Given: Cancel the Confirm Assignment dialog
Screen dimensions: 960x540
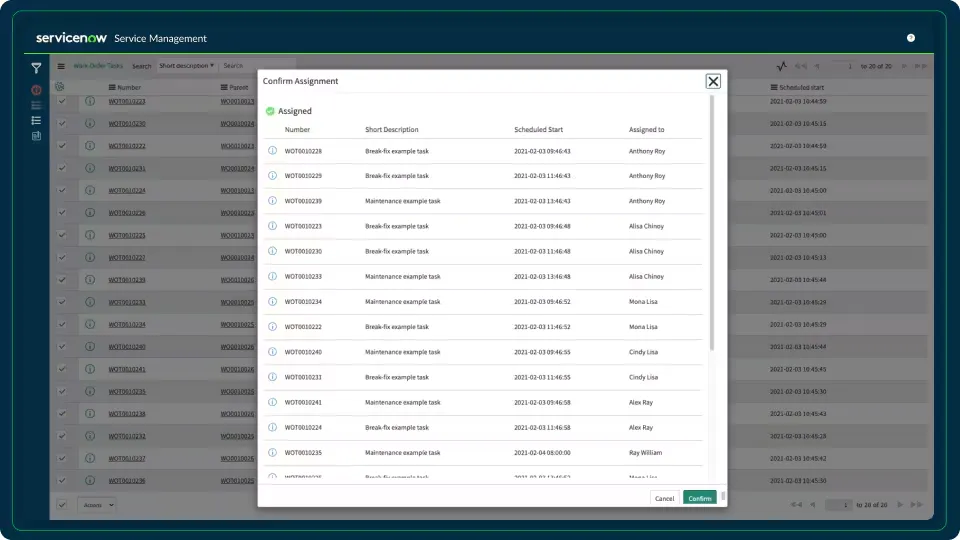Looking at the screenshot, I should pos(664,498).
